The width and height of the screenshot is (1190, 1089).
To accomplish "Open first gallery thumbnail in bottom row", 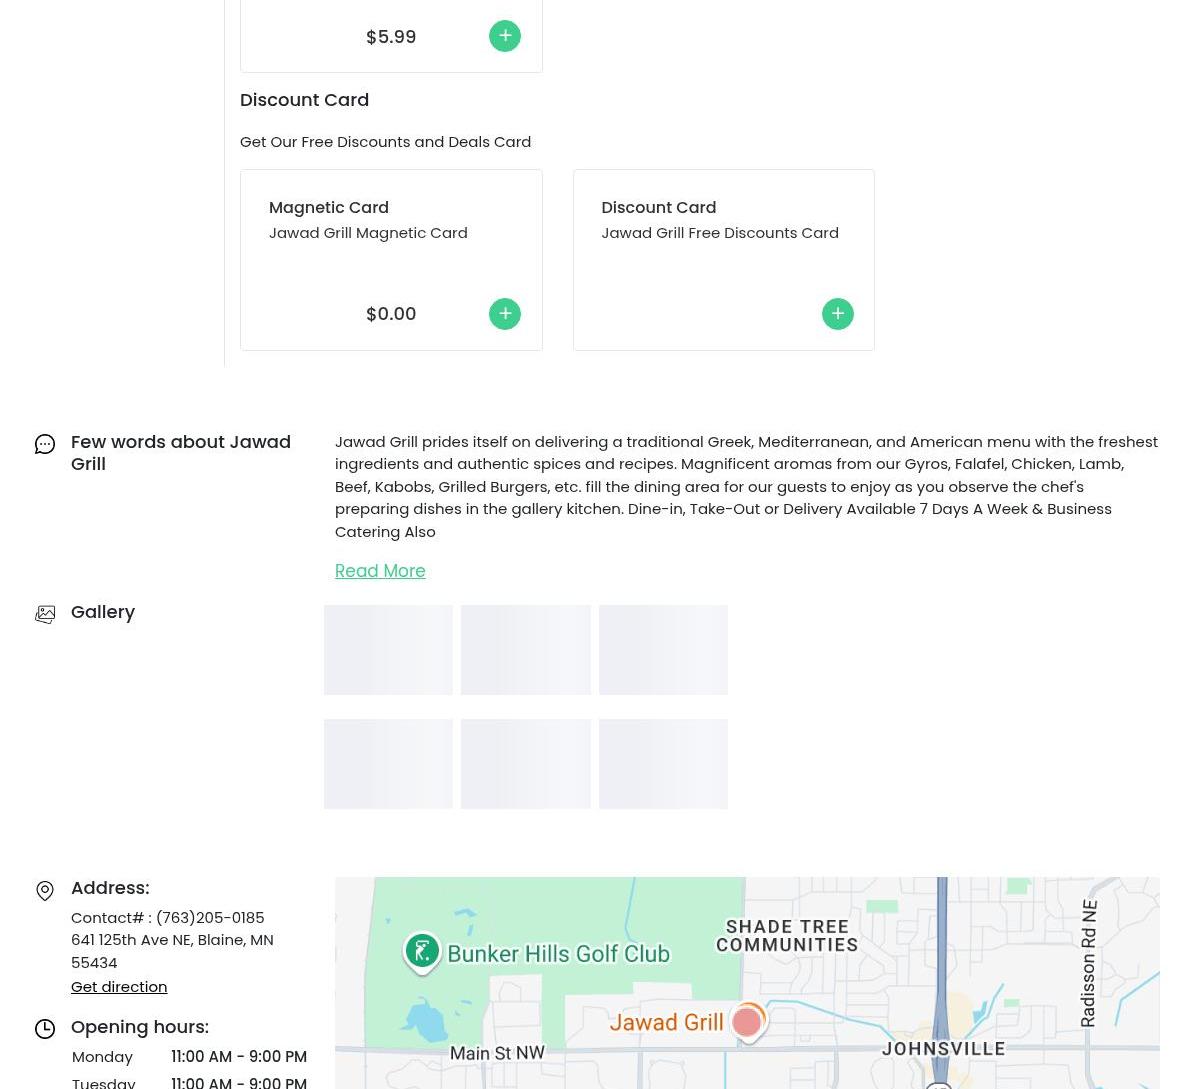I will point(388,764).
